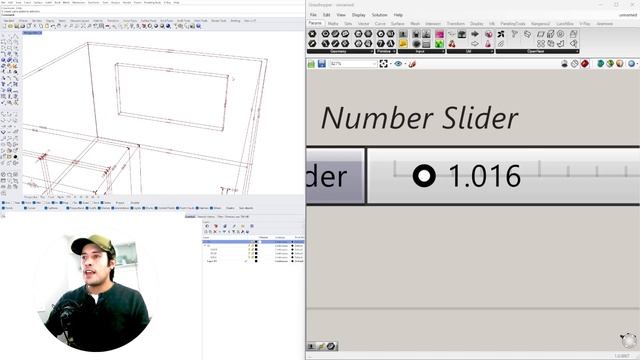Collapse the expanded layer in Layers panel
Viewport: 640px width, 360px height.
pos(205,246)
